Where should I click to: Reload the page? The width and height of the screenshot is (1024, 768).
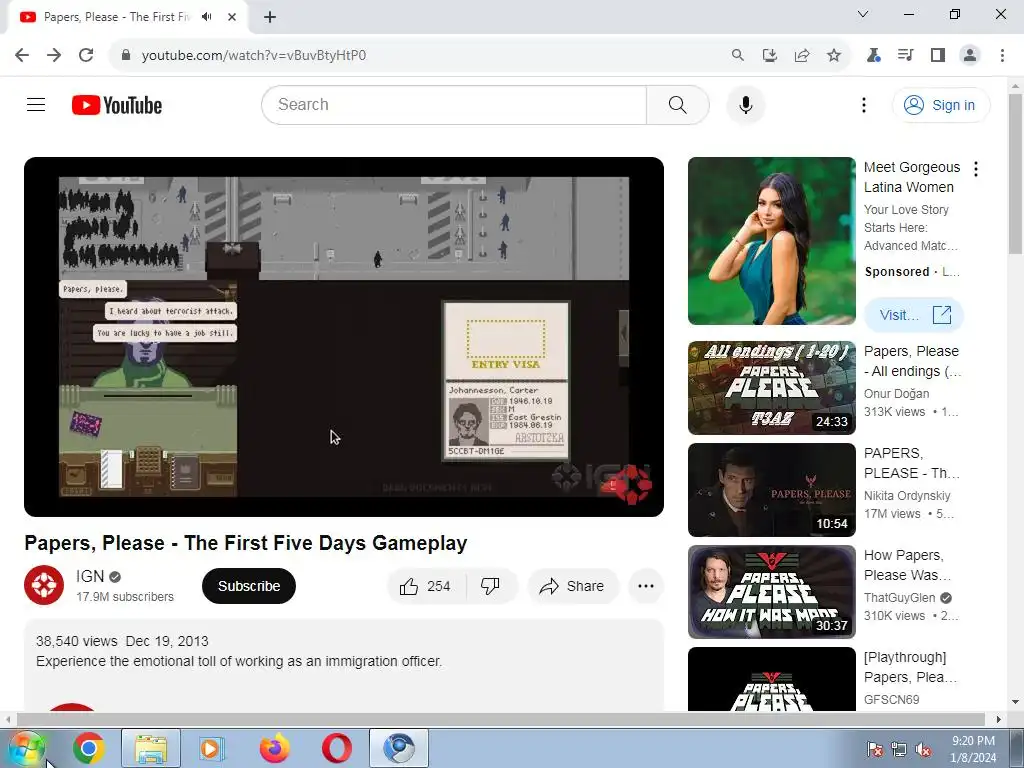point(86,55)
